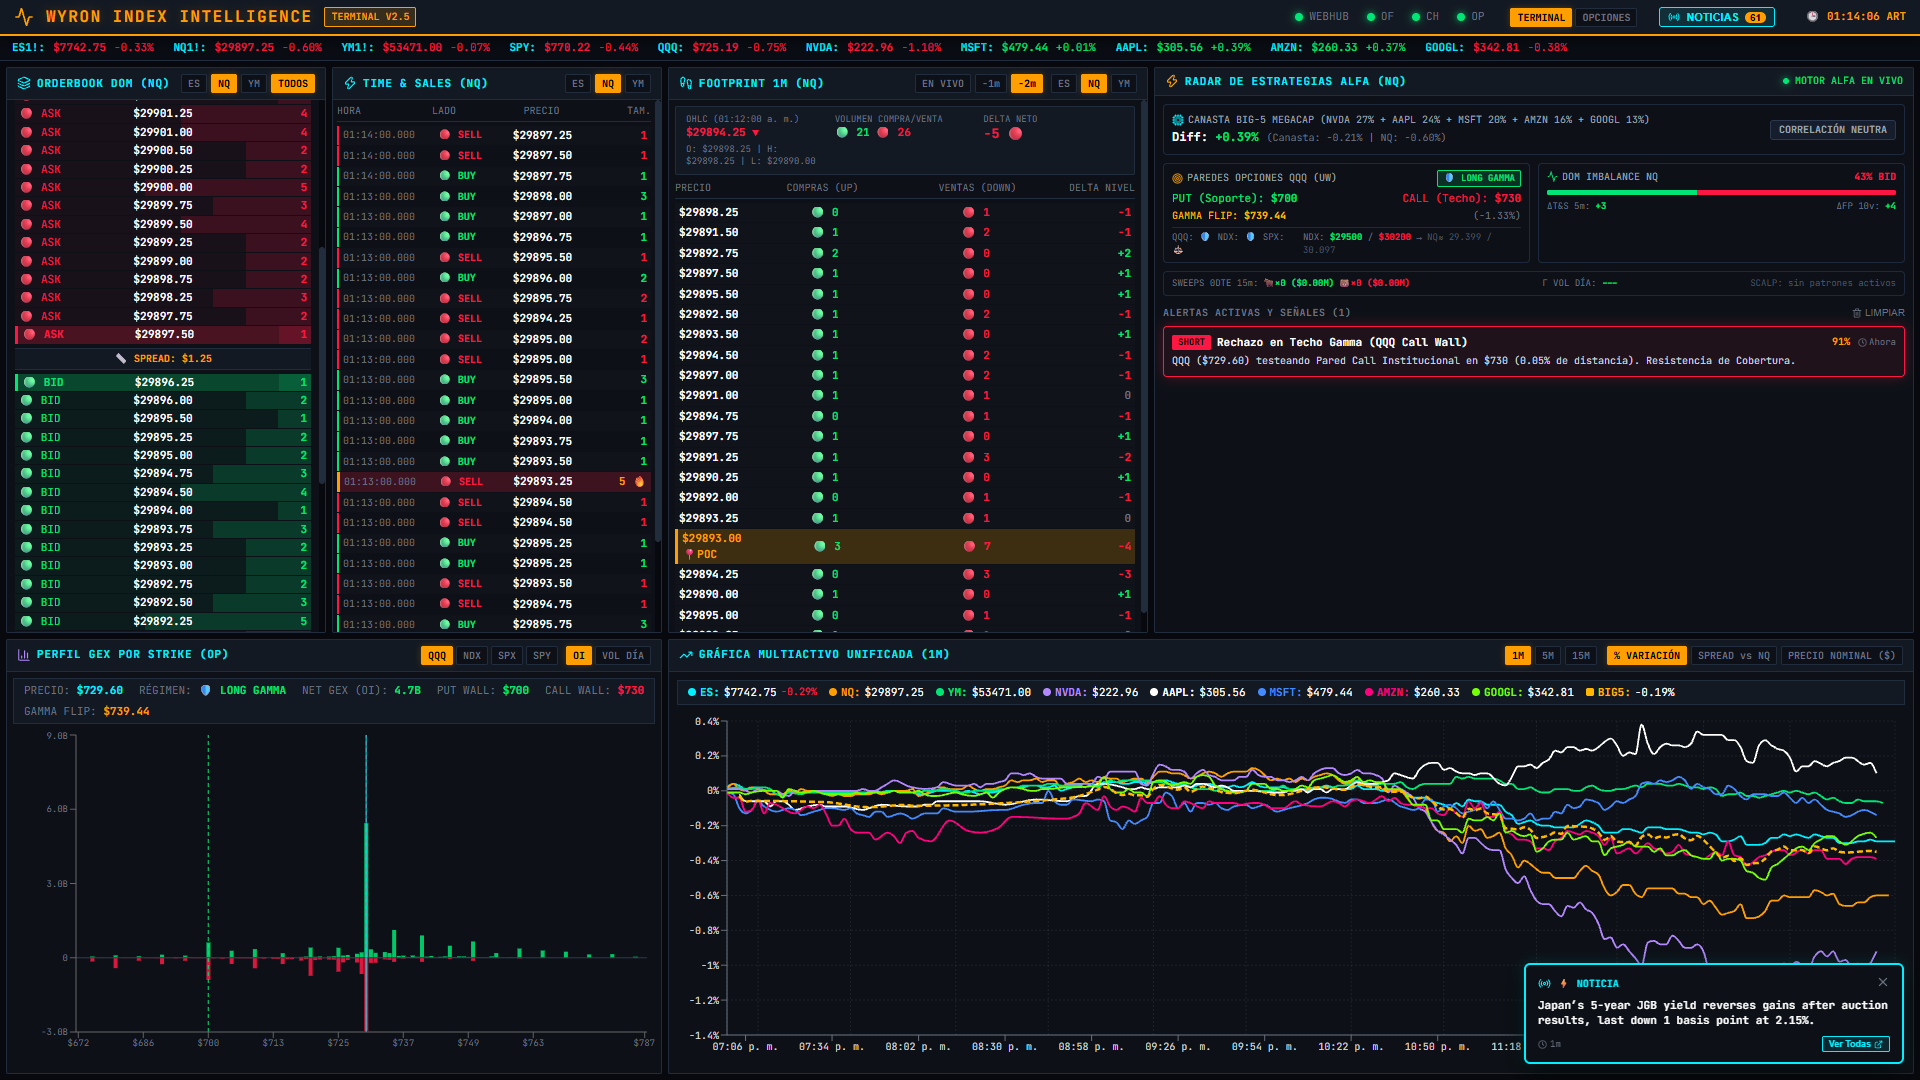Viewport: 1920px width, 1080px height.
Task: Switch to the OPCIONES tab
Action: click(1606, 17)
